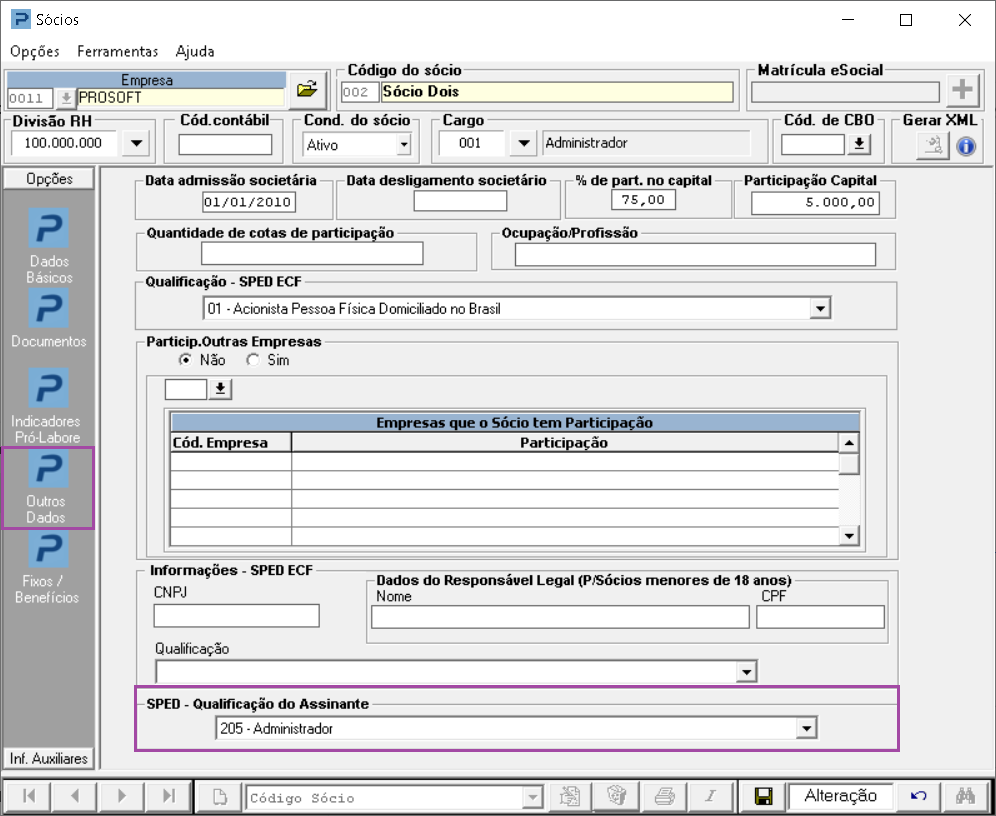Click the Empresas table scrollbar thumb

coord(849,464)
